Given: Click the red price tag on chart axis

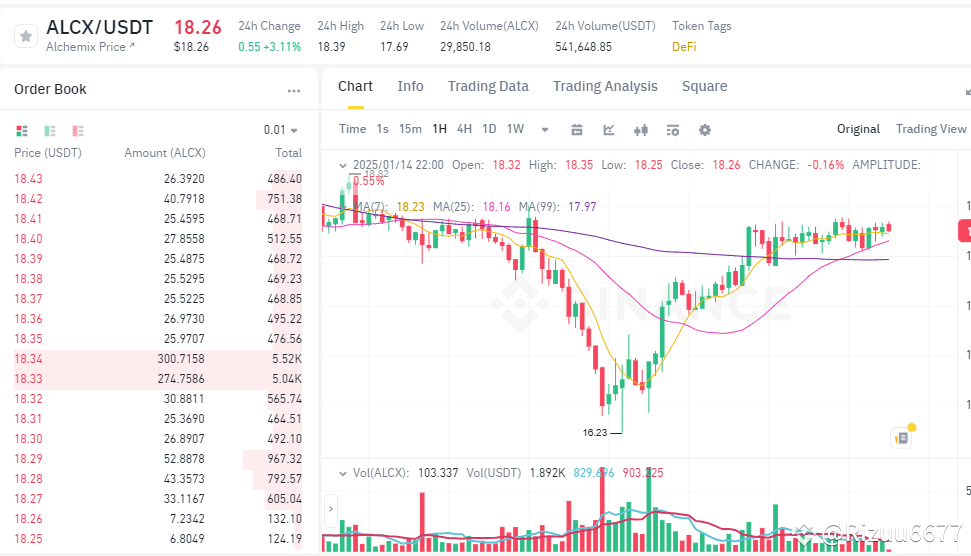Looking at the screenshot, I should coord(964,230).
